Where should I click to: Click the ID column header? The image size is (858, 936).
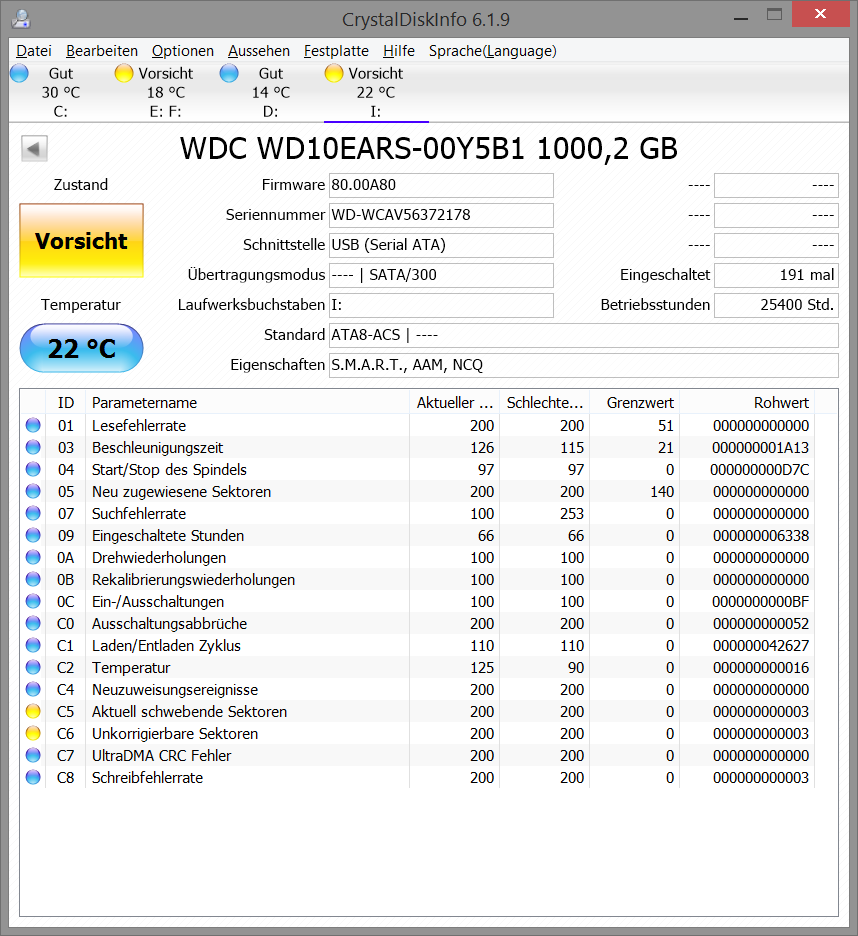(66, 403)
